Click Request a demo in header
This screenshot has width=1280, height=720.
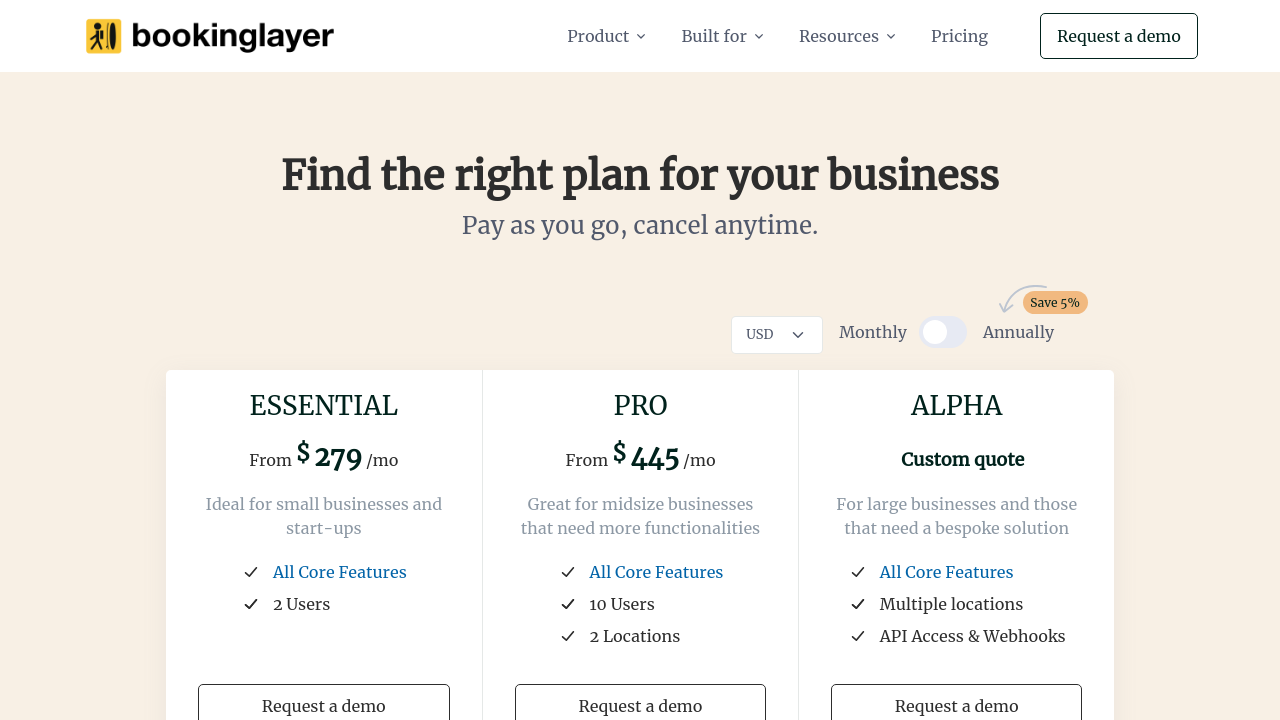(x=1118, y=36)
